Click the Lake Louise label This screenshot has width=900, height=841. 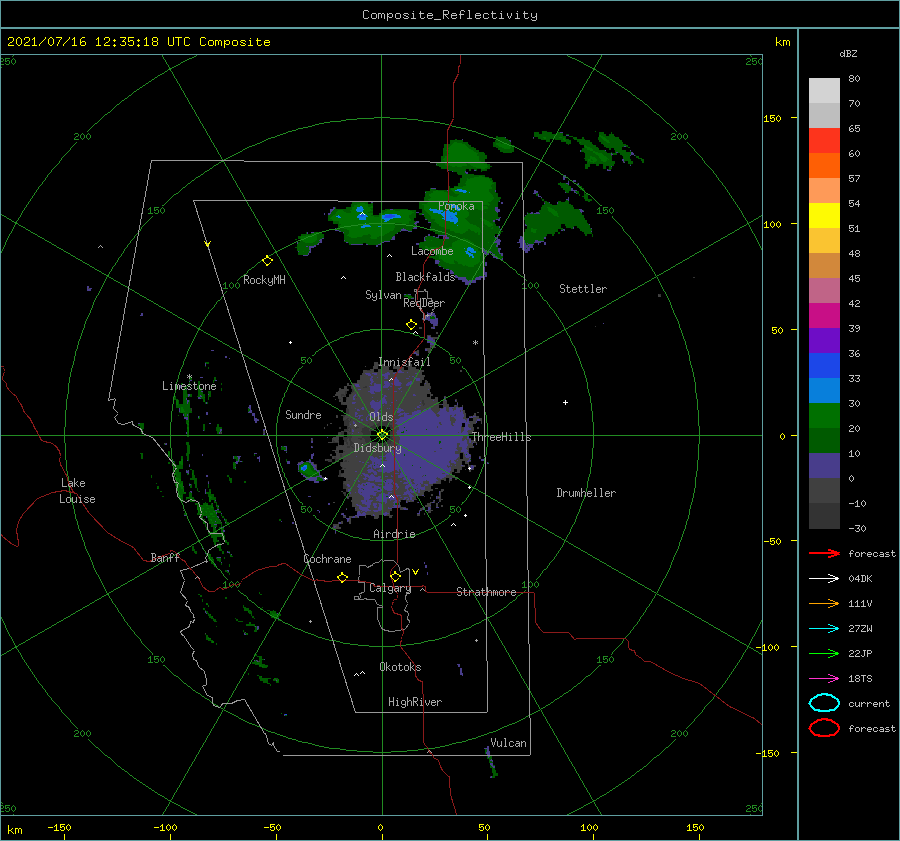(x=77, y=491)
